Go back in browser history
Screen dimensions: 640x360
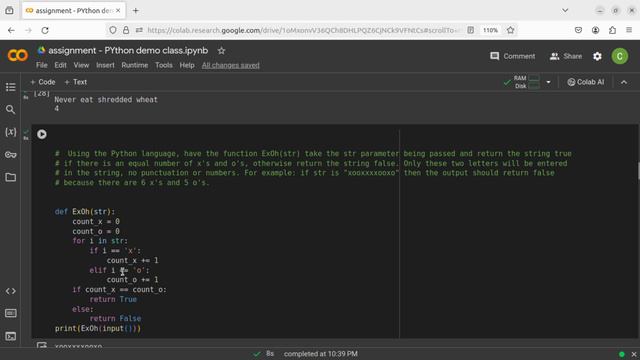[11, 30]
